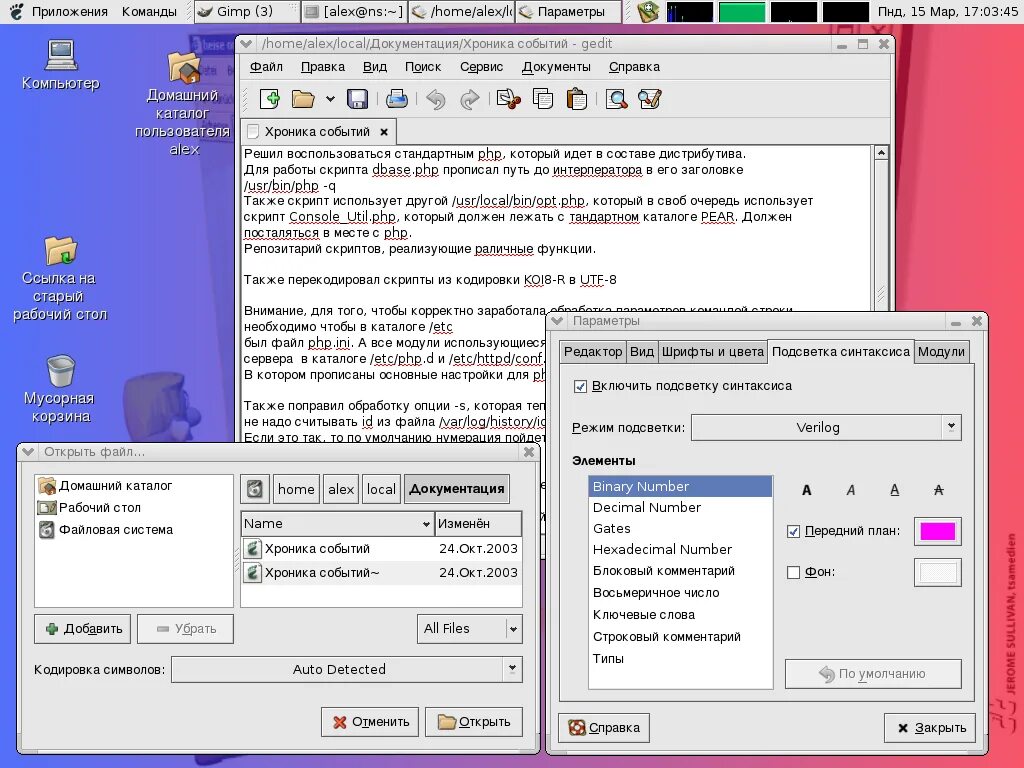Toggle Включить подсветку синтаксиса checkbox

pos(580,387)
